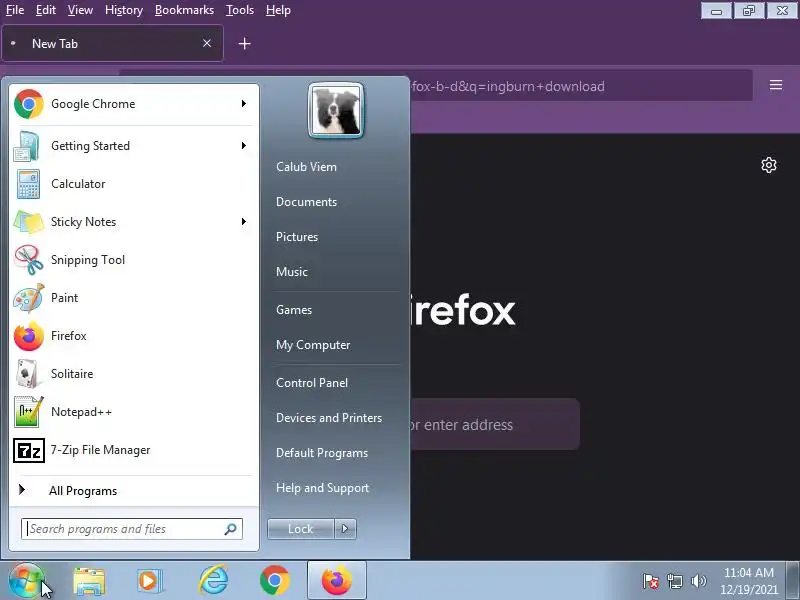Open the network tray icon
800x600 pixels.
(x=675, y=581)
